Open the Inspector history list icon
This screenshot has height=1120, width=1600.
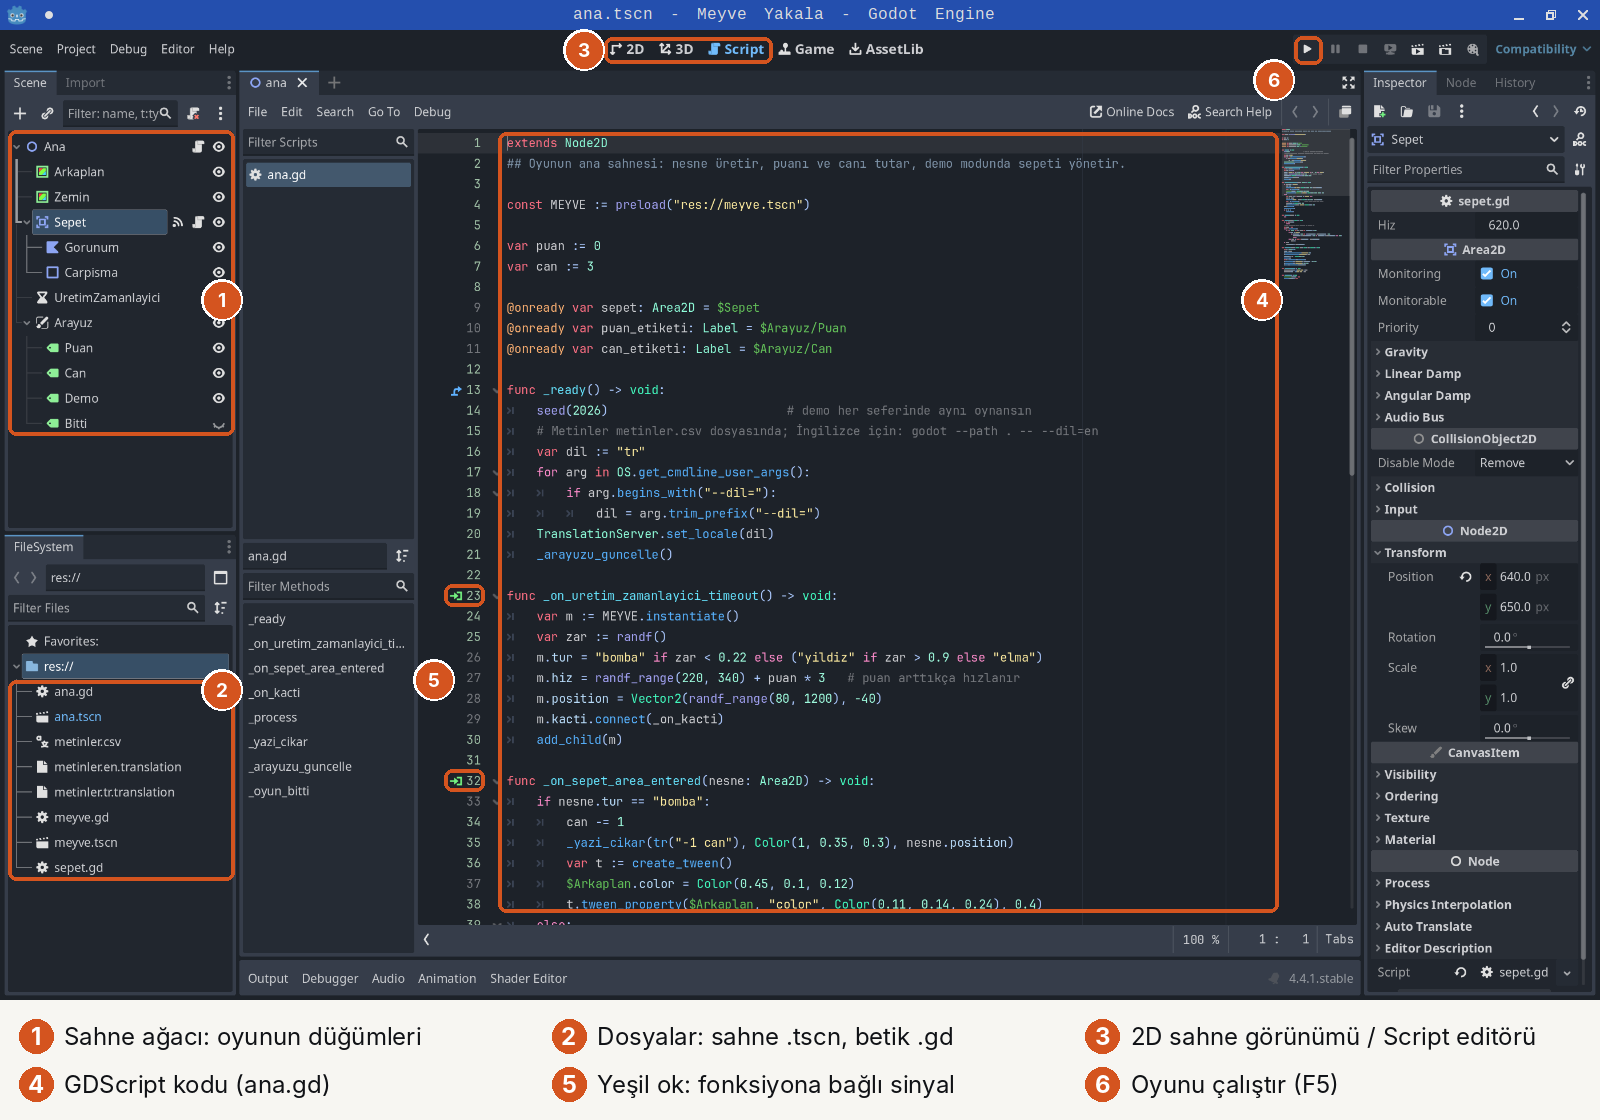point(1580,112)
